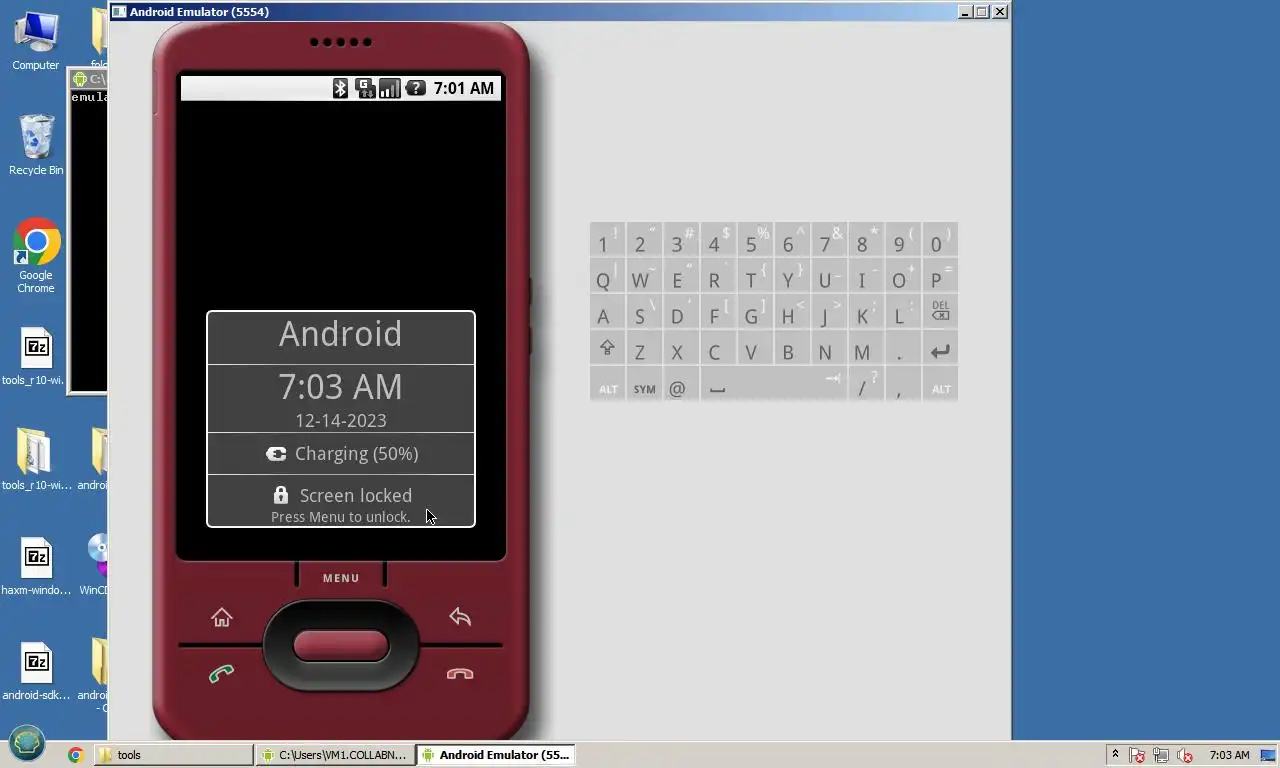The width and height of the screenshot is (1280, 768).
Task: Click the Bluetooth status icon
Action: 340,88
